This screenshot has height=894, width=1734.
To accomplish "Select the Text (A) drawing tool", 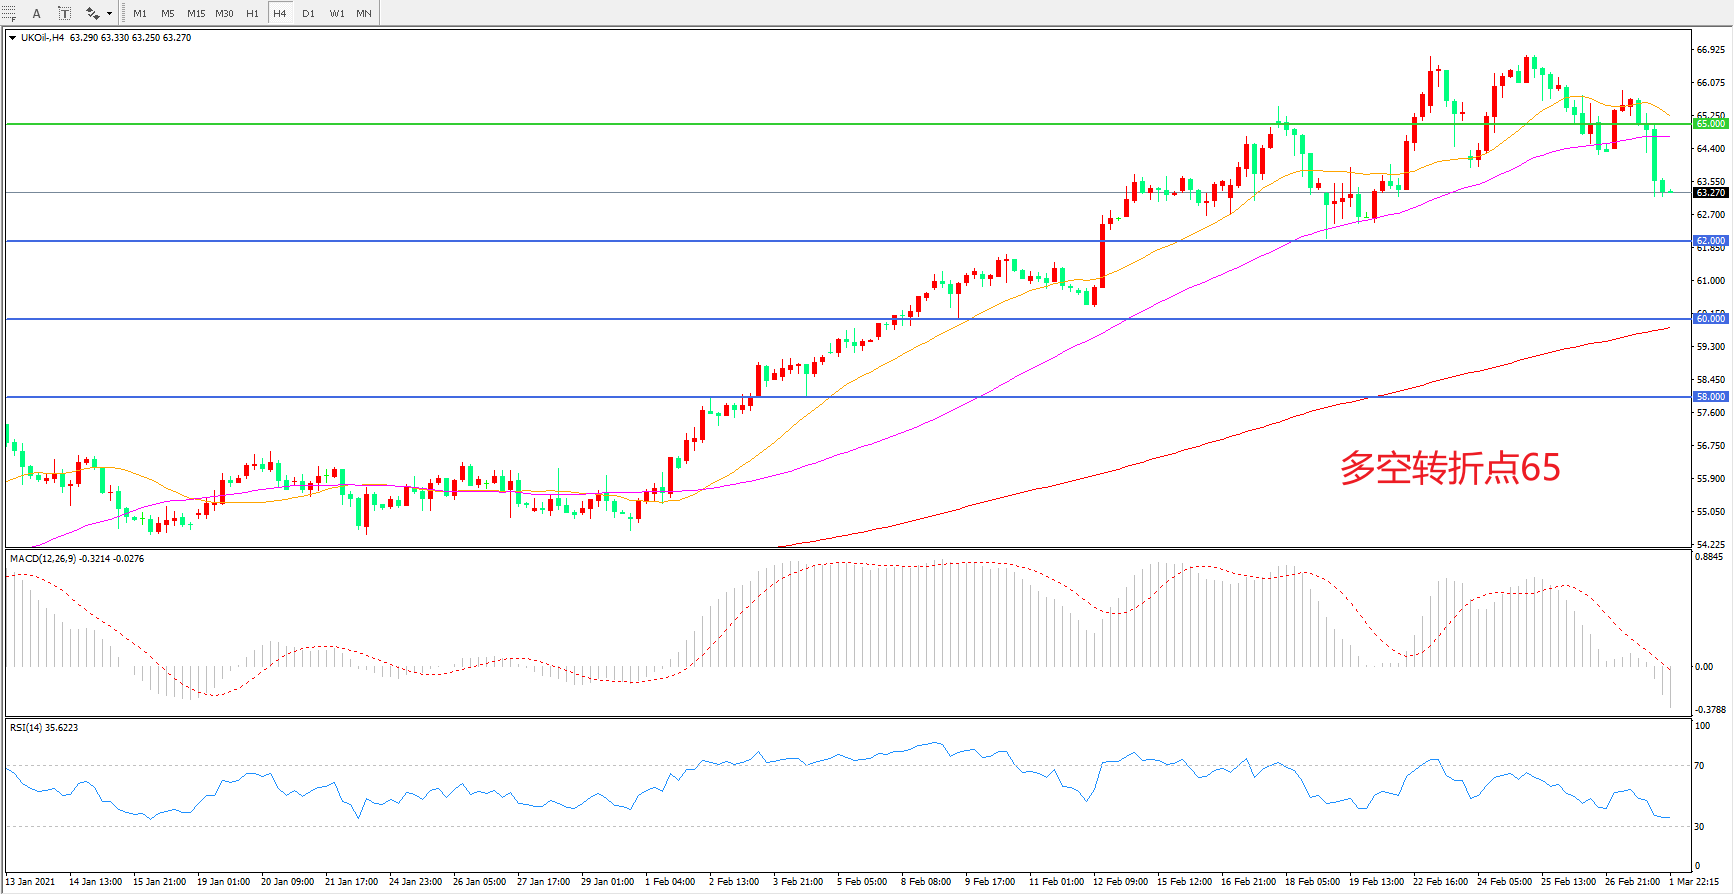I will pyautogui.click(x=37, y=13).
